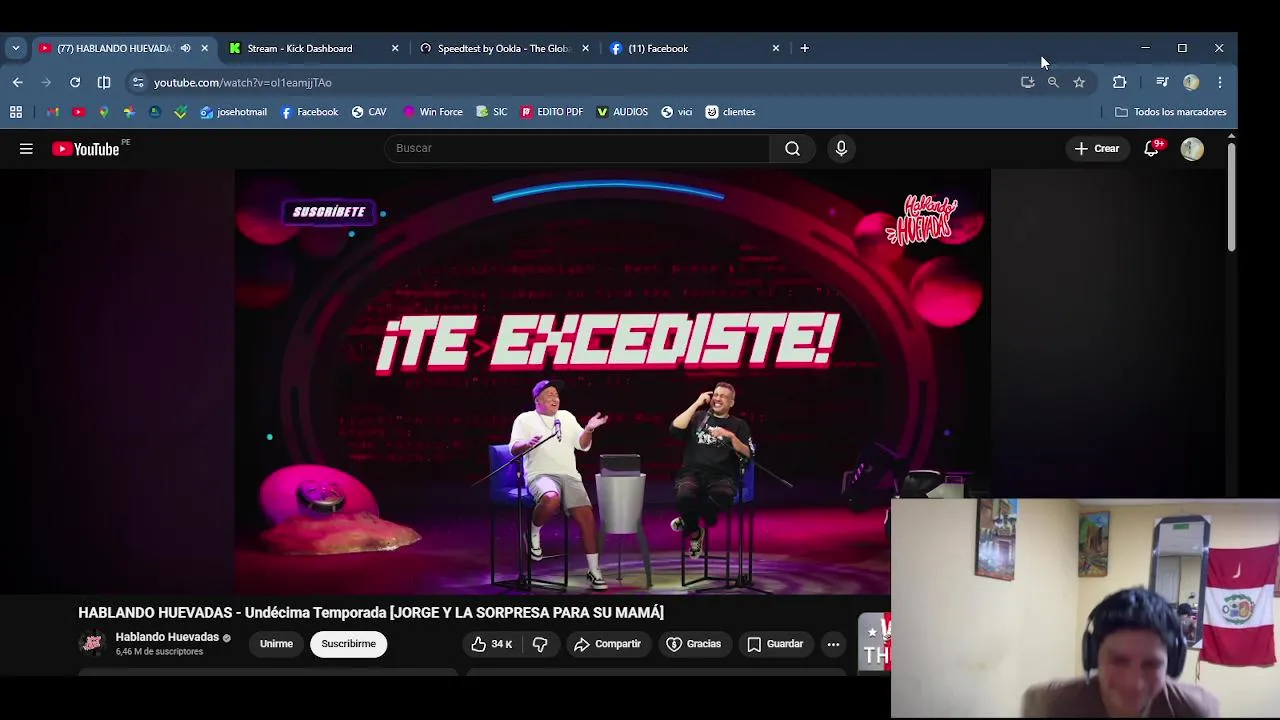Open the zoom magnifier in address bar
1280x720 pixels.
pos(1053,82)
